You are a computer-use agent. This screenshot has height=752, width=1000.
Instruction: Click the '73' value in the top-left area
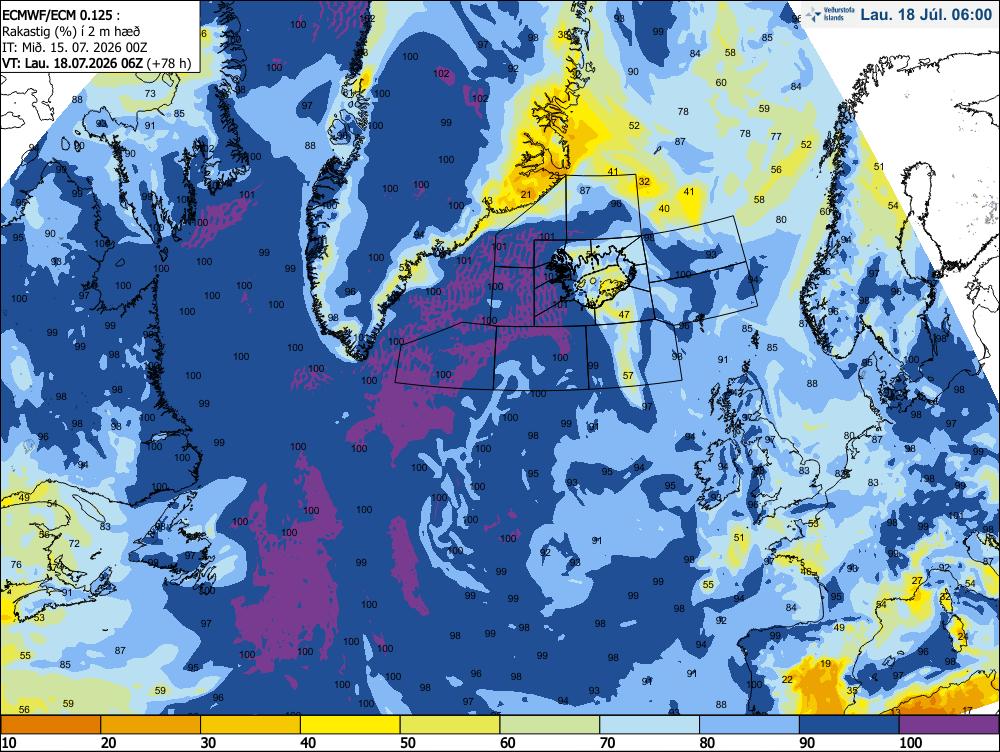tap(150, 93)
